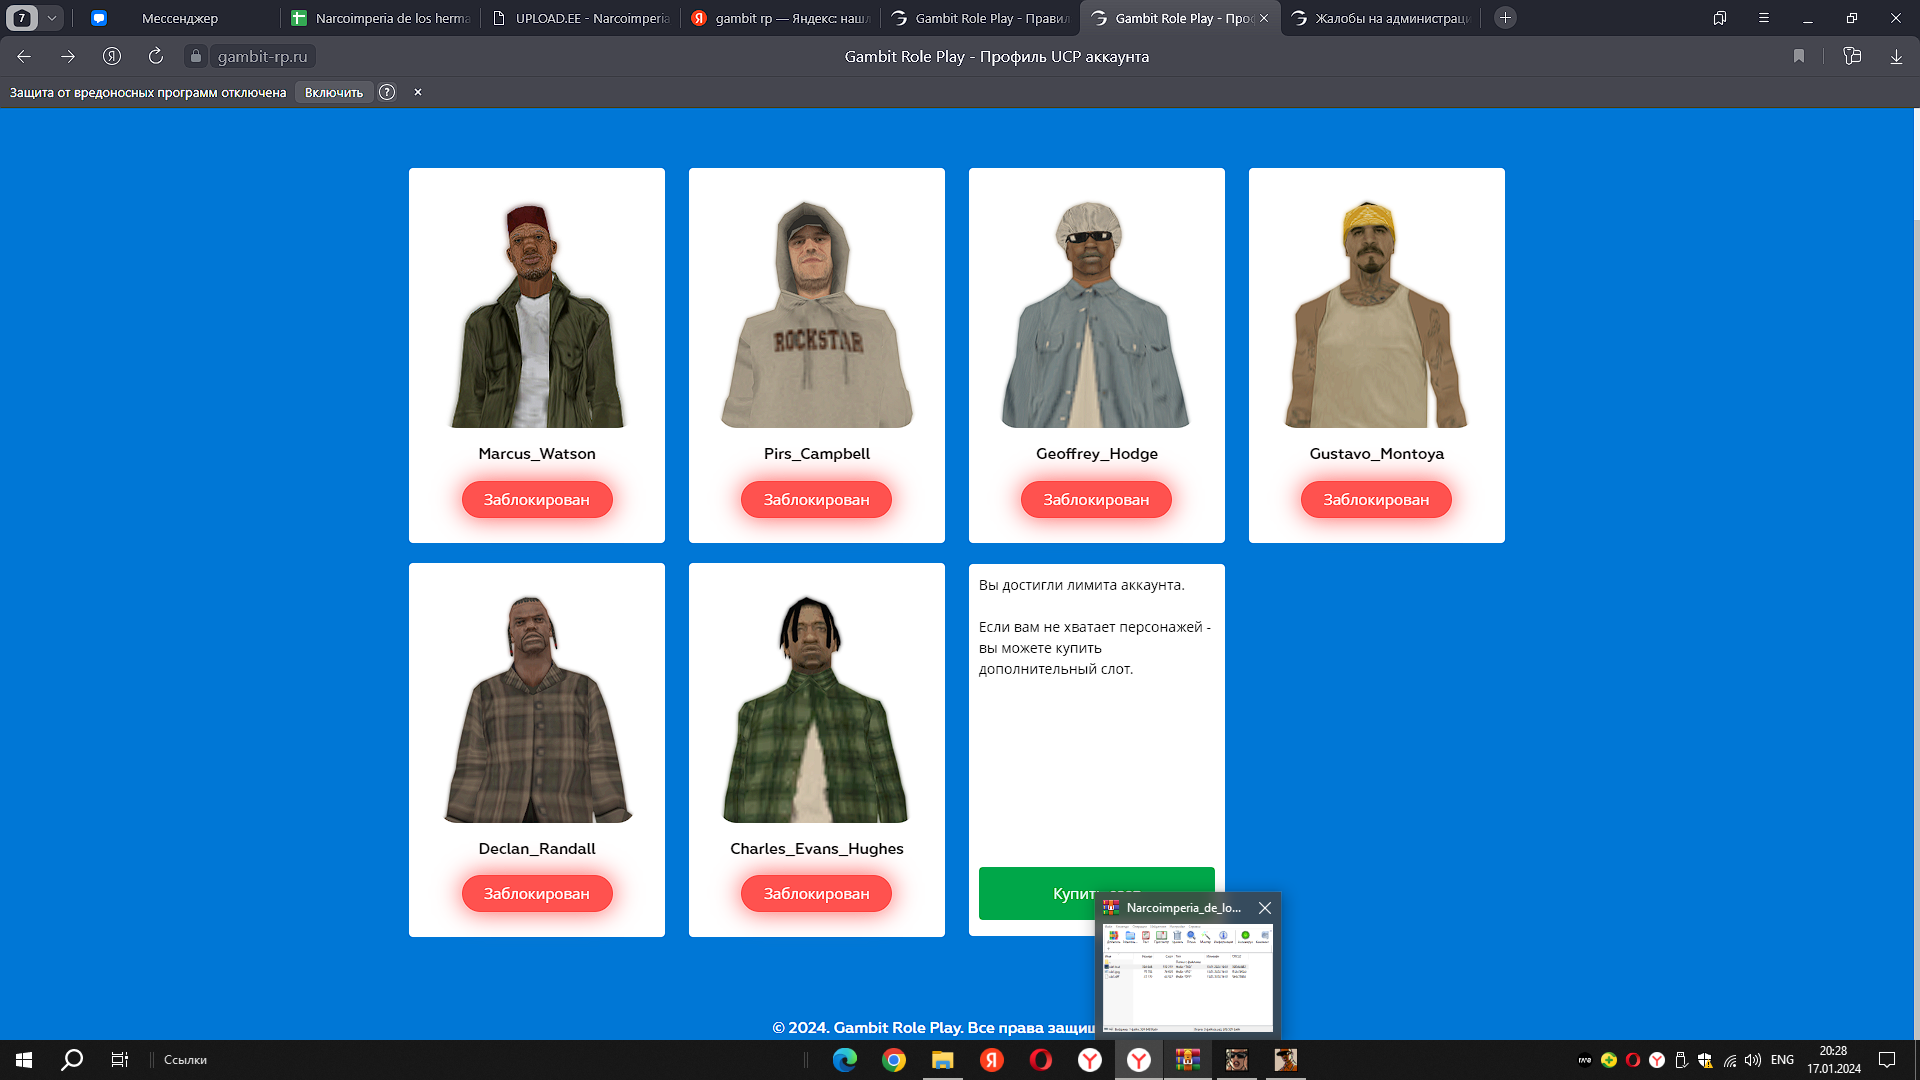Click the Narcoimperia WinRAR preview thumbnail
This screenshot has width=1920, height=1080.
(1187, 977)
